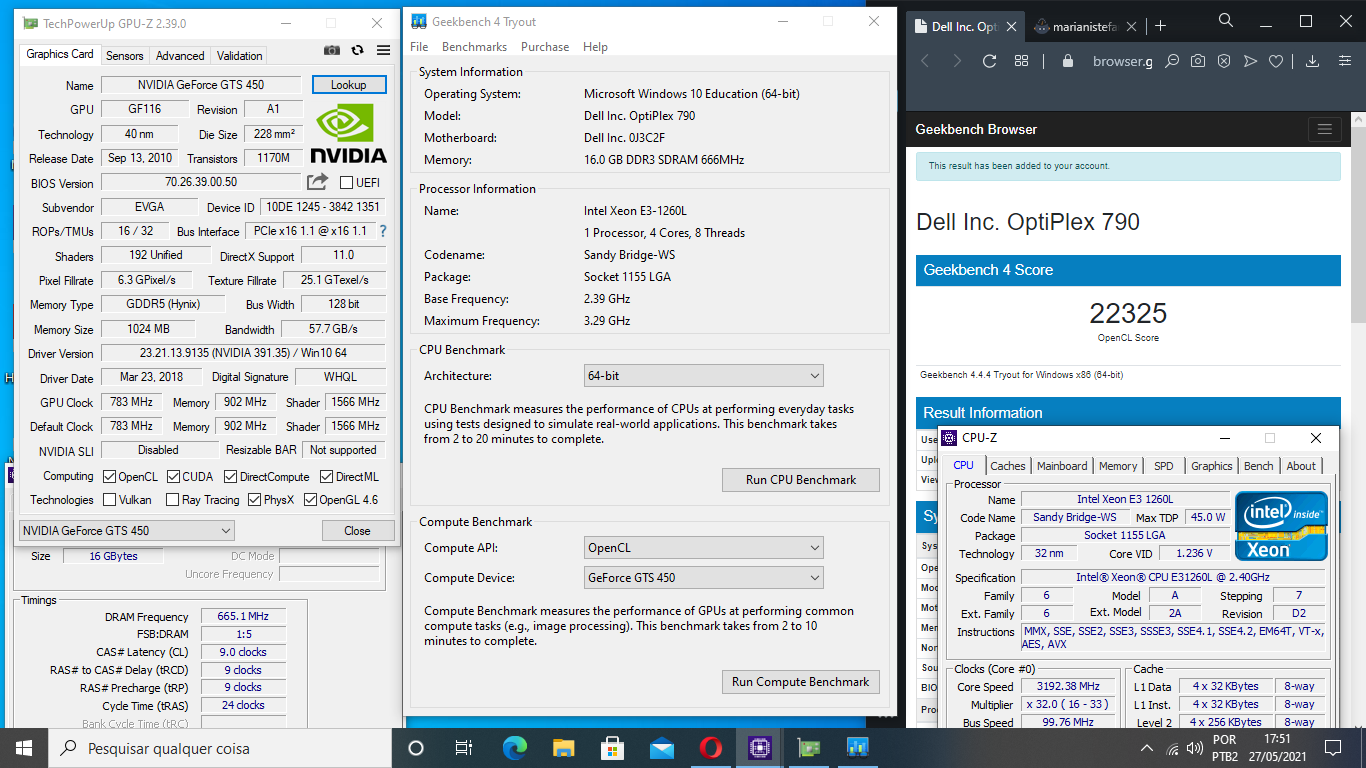Add page to bookmarks heart icon
1366x768 pixels.
1276,61
